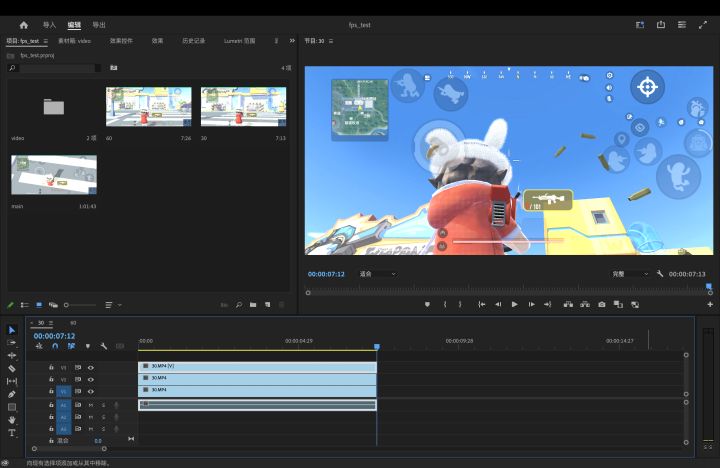Open the 完整 playback resolution dropdown

630,273
